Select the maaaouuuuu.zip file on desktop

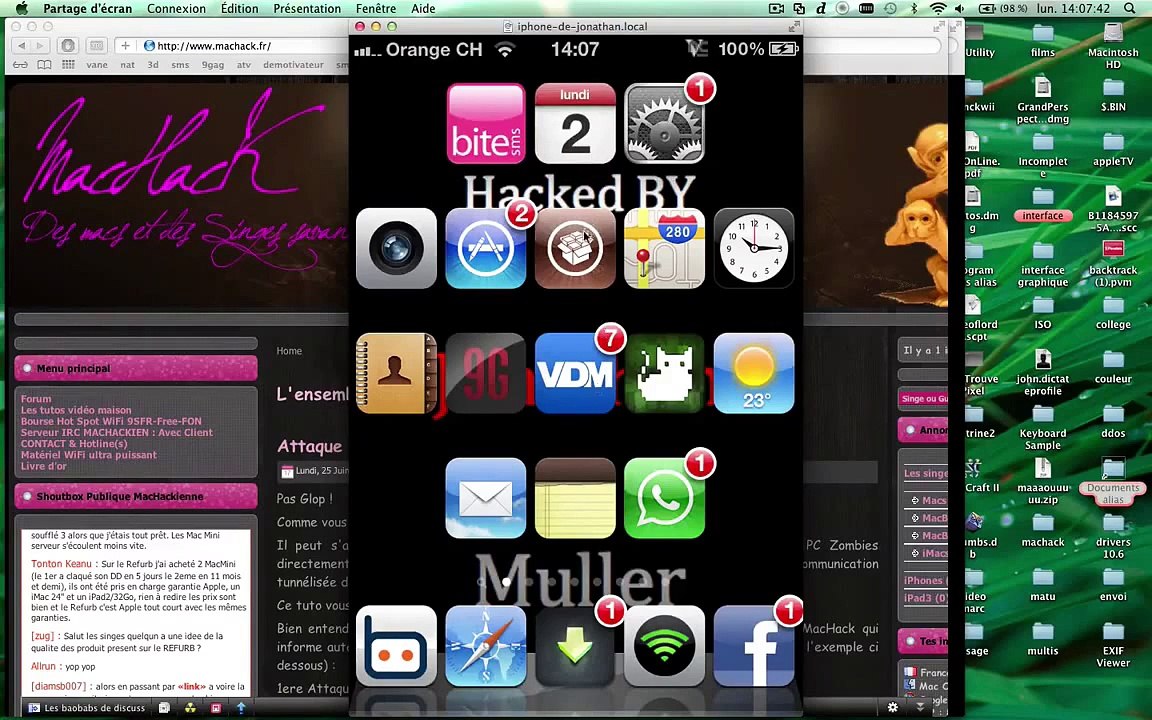tap(1043, 481)
